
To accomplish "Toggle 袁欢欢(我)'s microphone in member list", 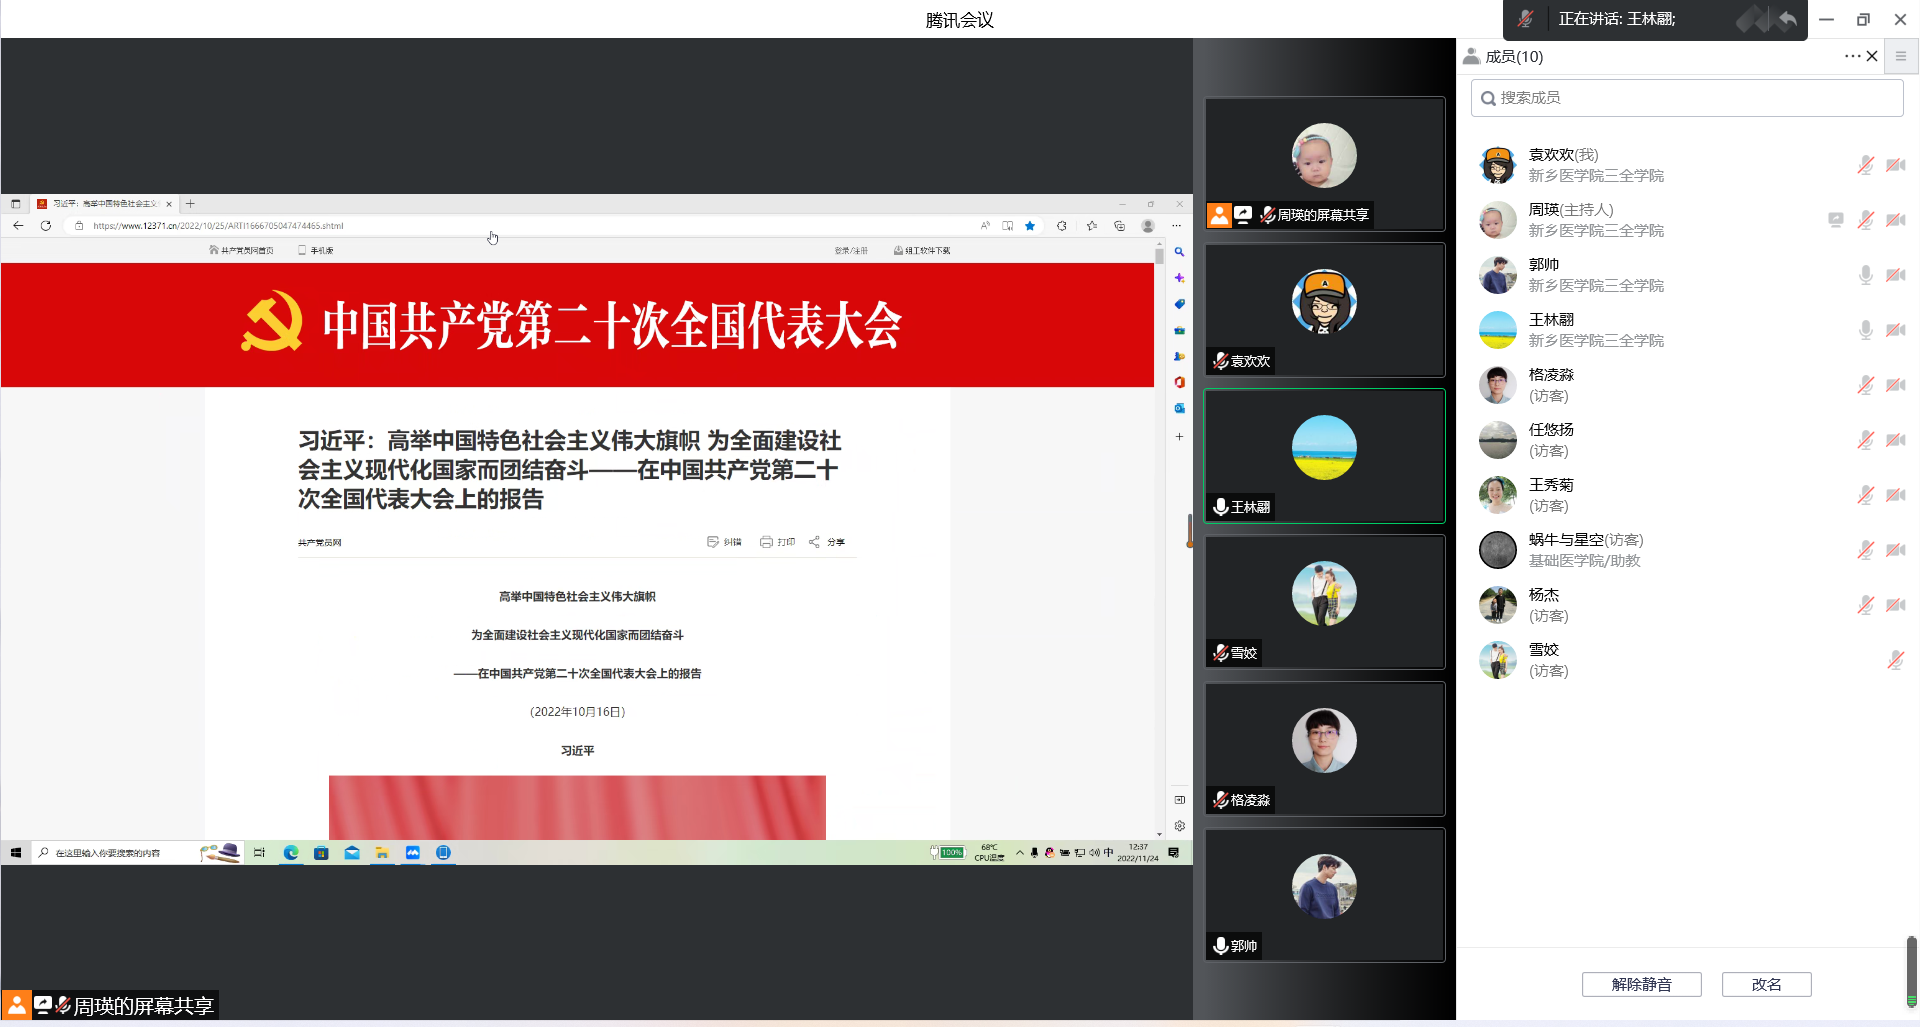I will click(1865, 165).
